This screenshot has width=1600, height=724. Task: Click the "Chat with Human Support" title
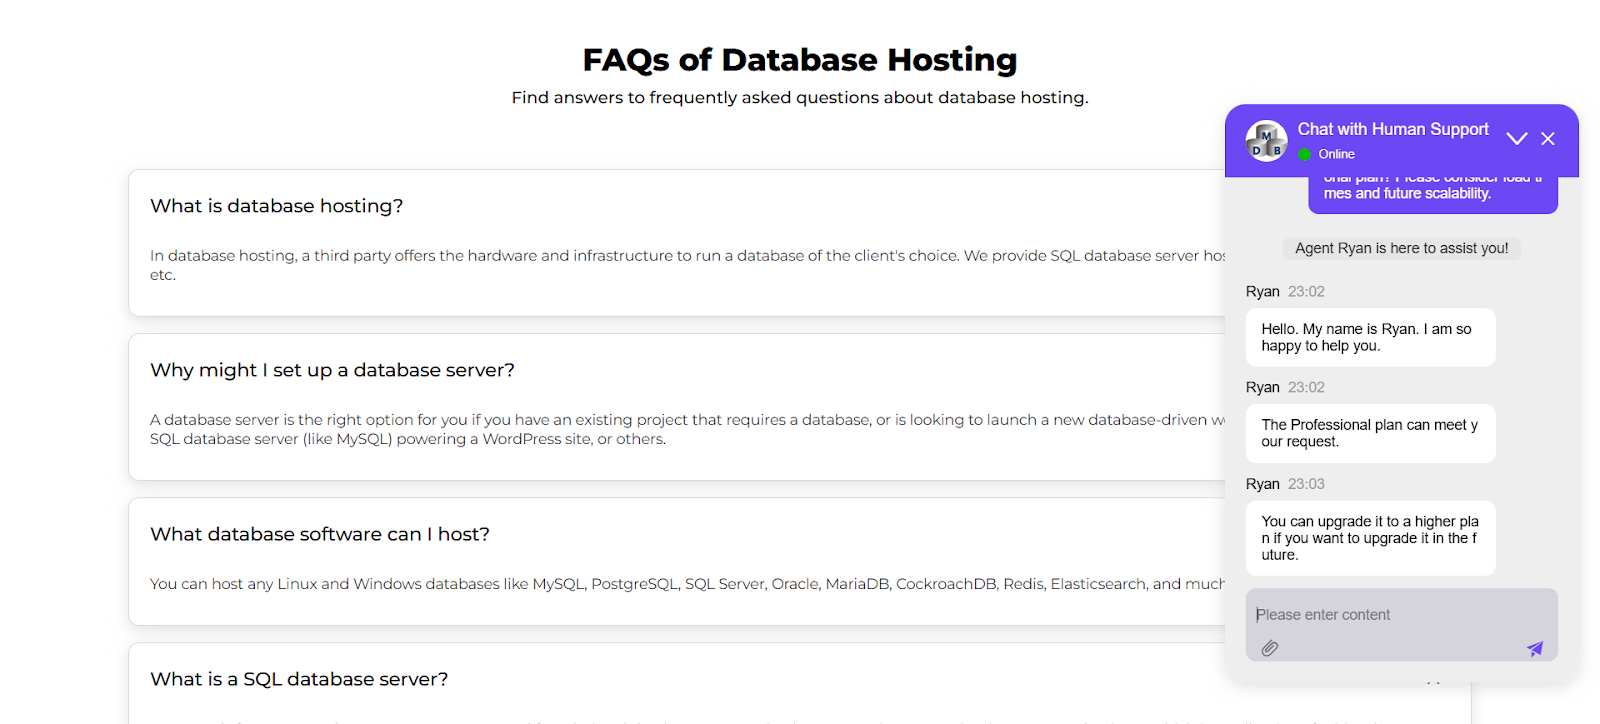1393,129
